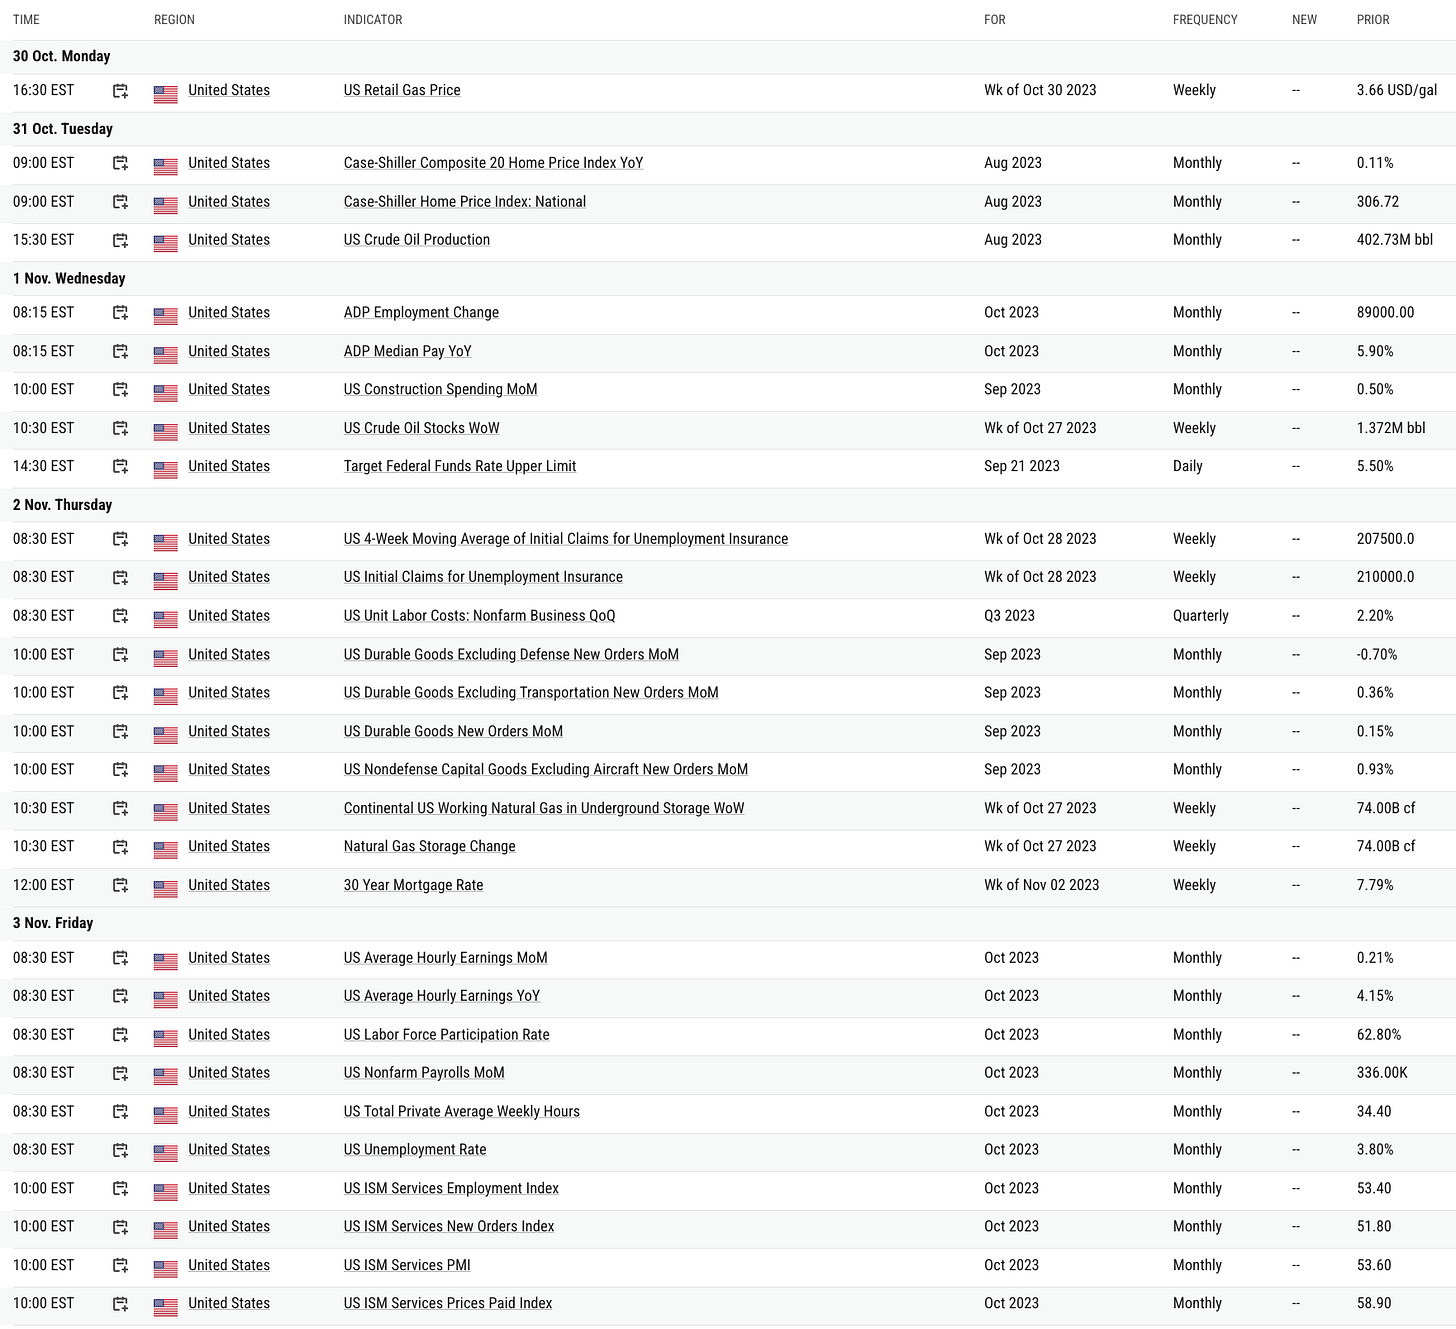
Task: Click United States link in ISM Services PMI row
Action: tap(229, 1265)
